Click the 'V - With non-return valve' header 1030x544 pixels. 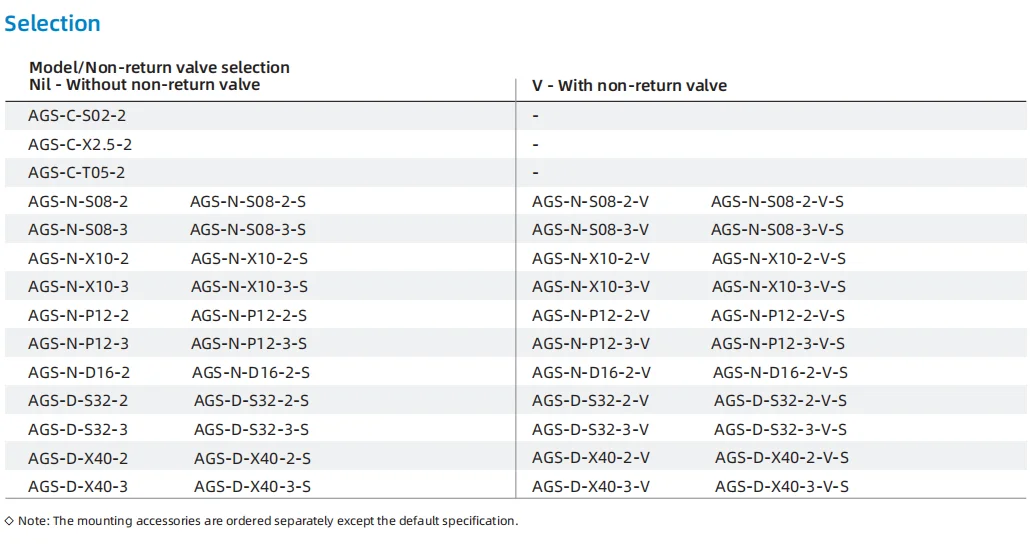click(x=629, y=86)
